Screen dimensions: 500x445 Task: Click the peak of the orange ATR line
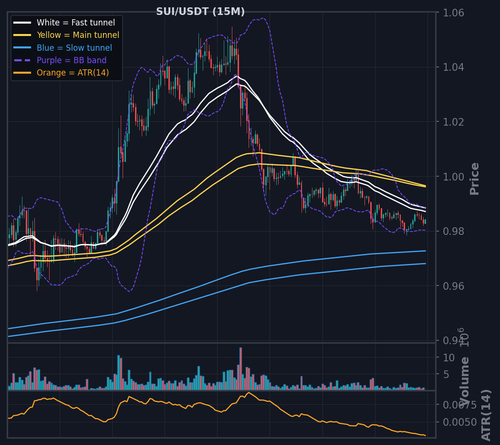pos(248,393)
